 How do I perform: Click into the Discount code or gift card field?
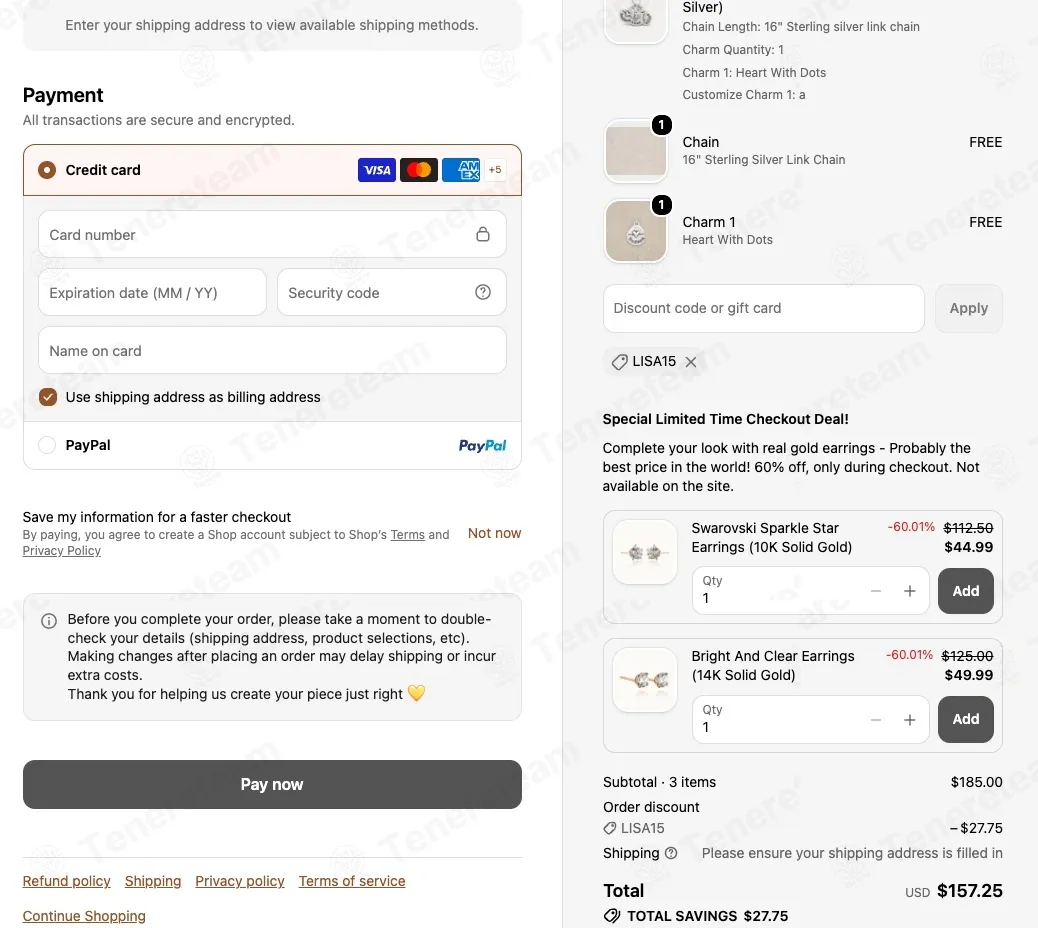[x=763, y=308]
